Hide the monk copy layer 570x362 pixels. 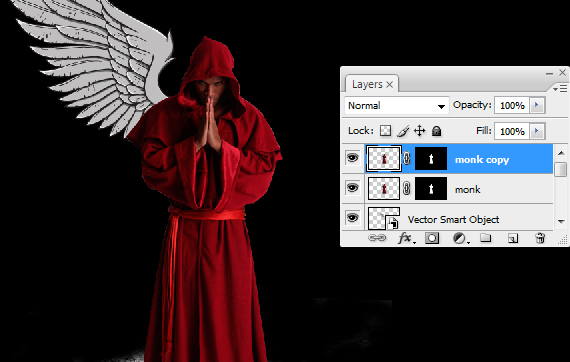(352, 158)
